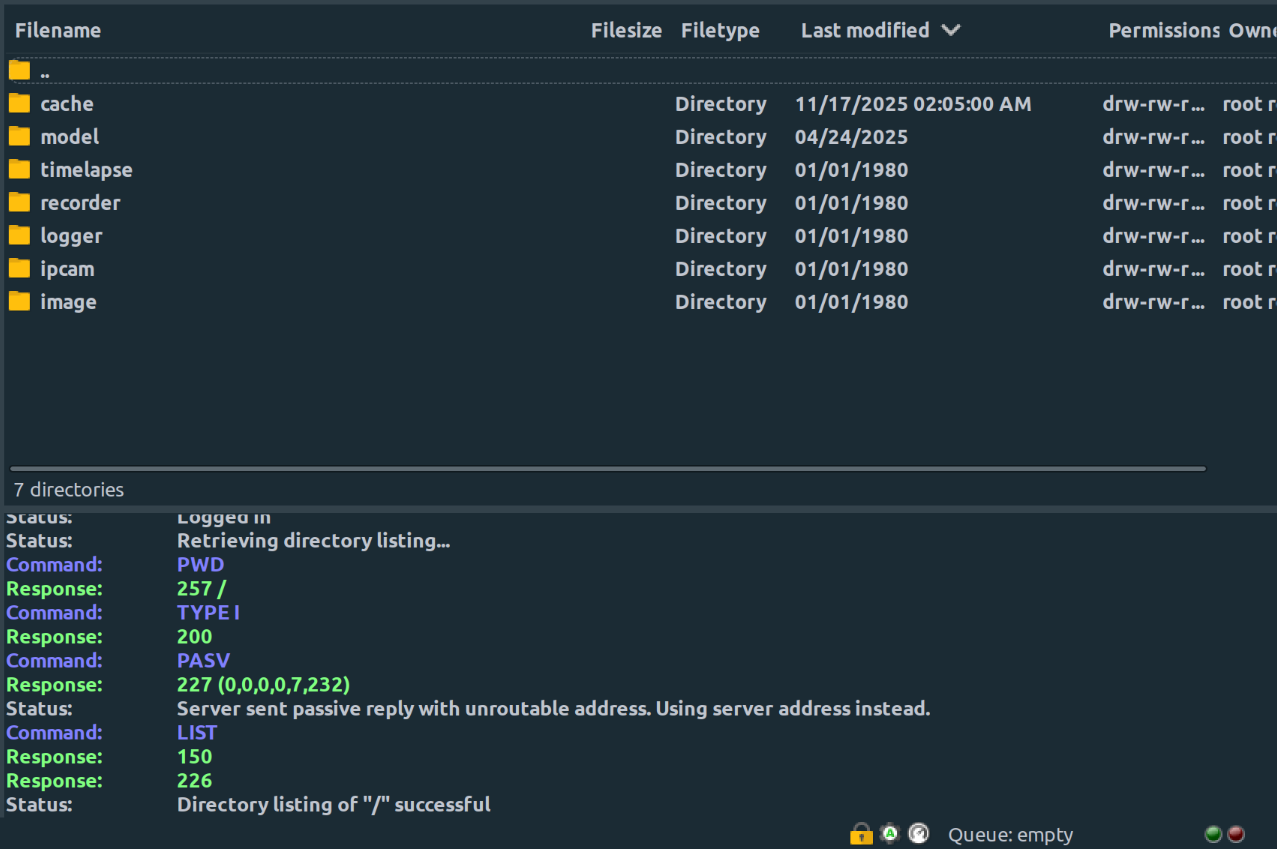Select the logger directory row
This screenshot has height=849, width=1277.
pyautogui.click(x=70, y=235)
